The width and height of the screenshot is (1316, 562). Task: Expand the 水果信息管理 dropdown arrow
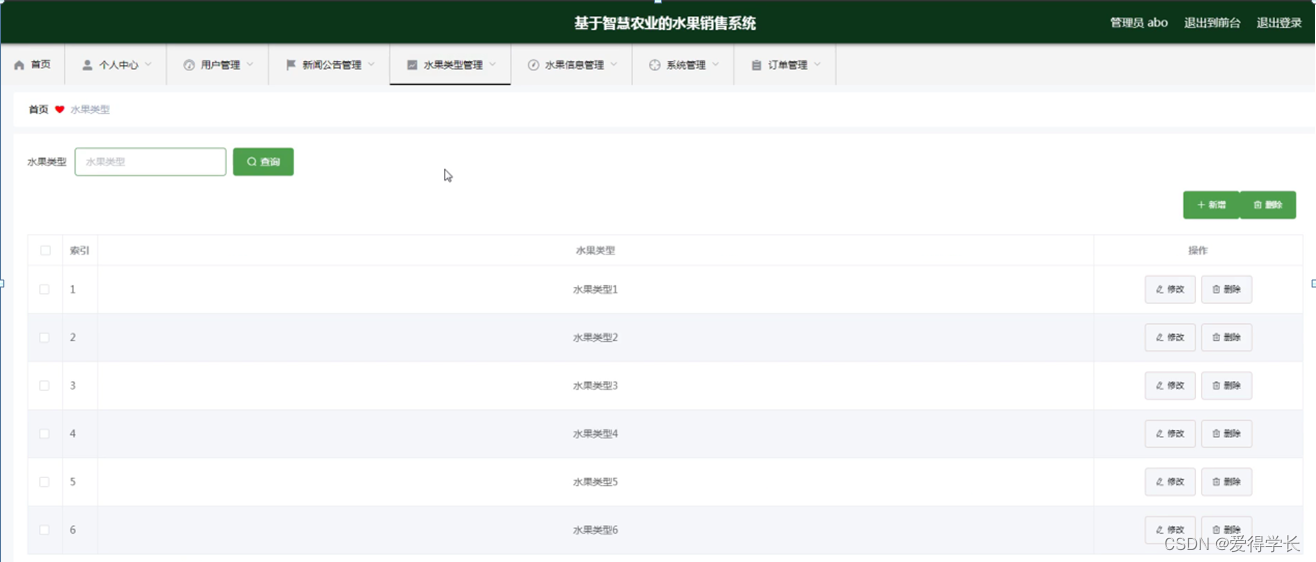614,65
